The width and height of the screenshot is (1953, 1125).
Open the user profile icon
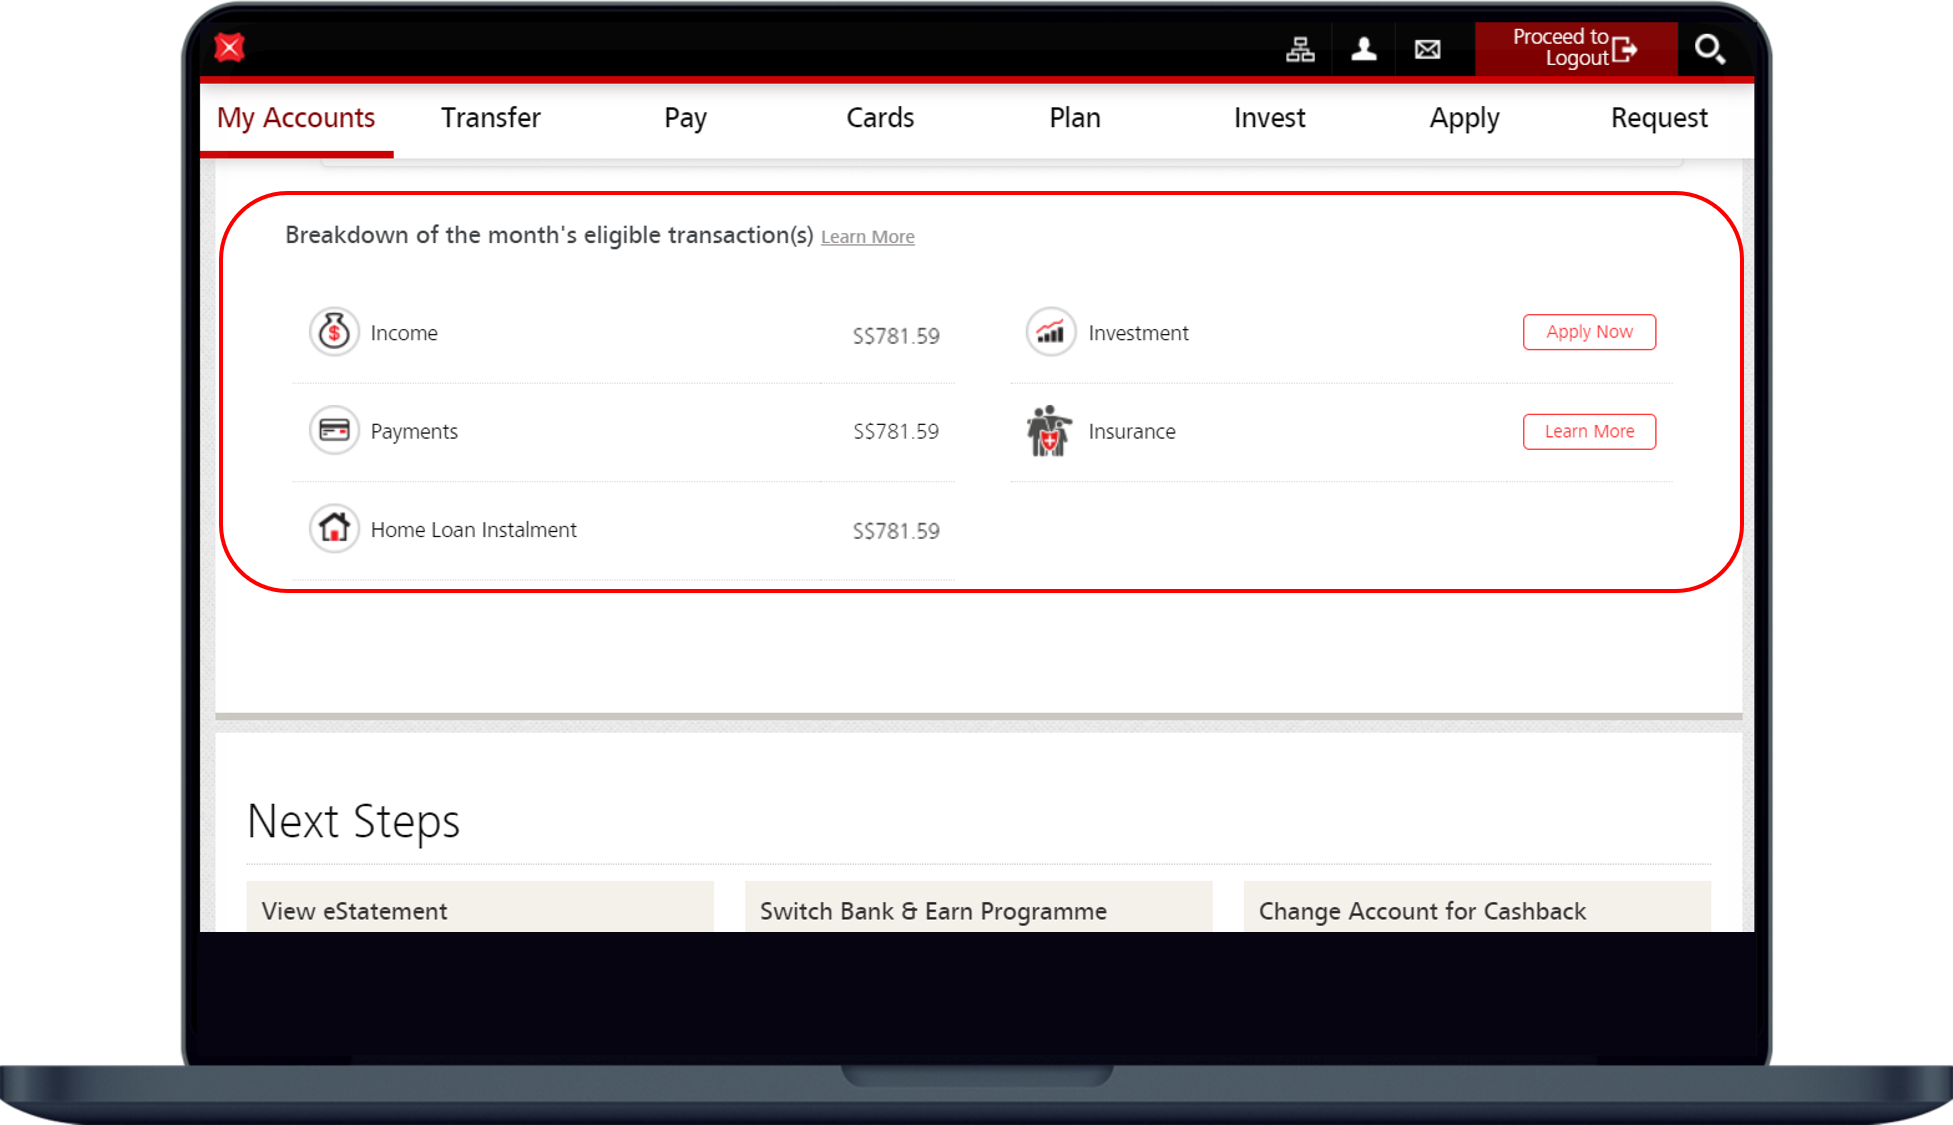[x=1364, y=49]
